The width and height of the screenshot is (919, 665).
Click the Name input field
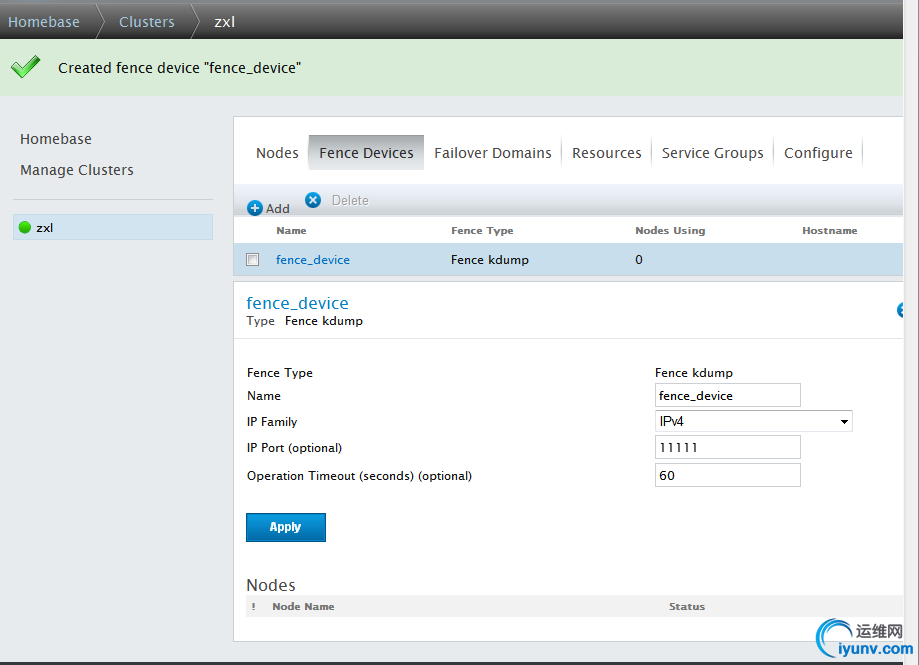pos(727,395)
